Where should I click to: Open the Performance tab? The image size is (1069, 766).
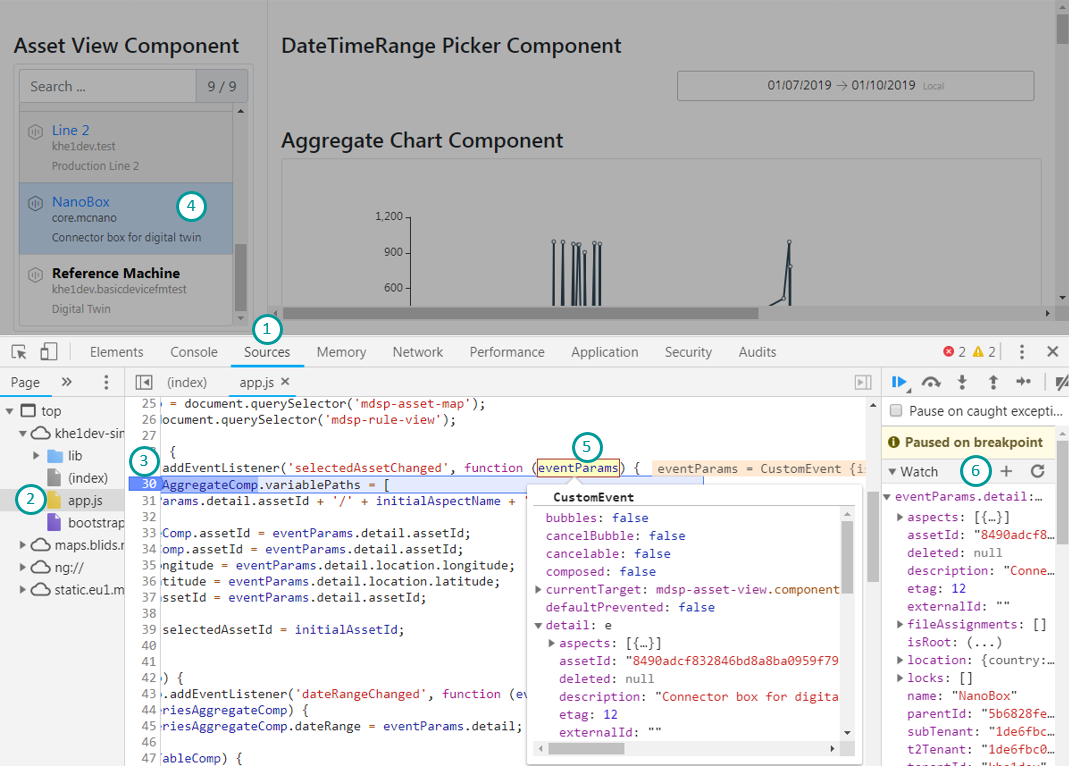[x=507, y=352]
